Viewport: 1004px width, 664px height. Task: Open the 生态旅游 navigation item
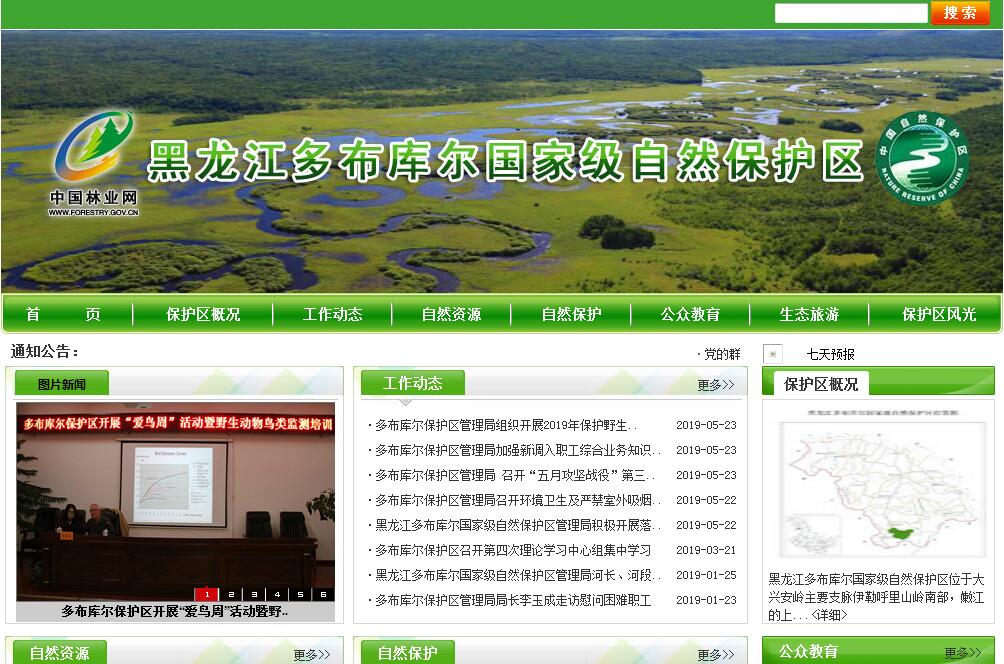click(x=809, y=314)
